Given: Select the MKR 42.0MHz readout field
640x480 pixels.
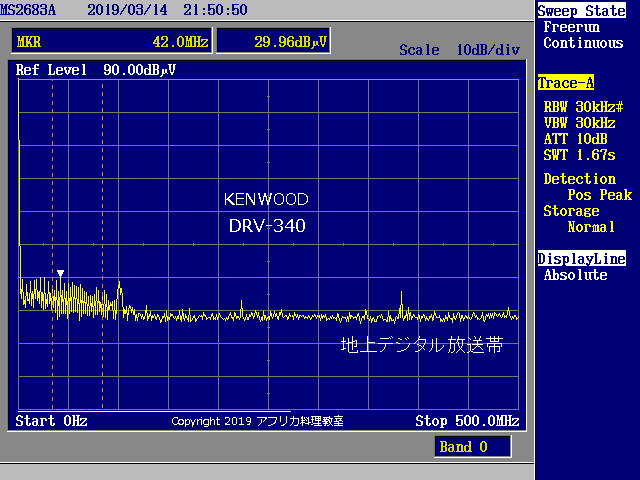Looking at the screenshot, I should (x=112, y=41).
